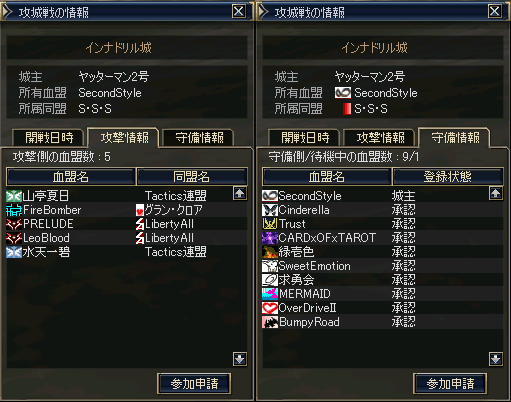Click scroll down arrow in defender list
This screenshot has width=511, height=402.
click(496, 359)
